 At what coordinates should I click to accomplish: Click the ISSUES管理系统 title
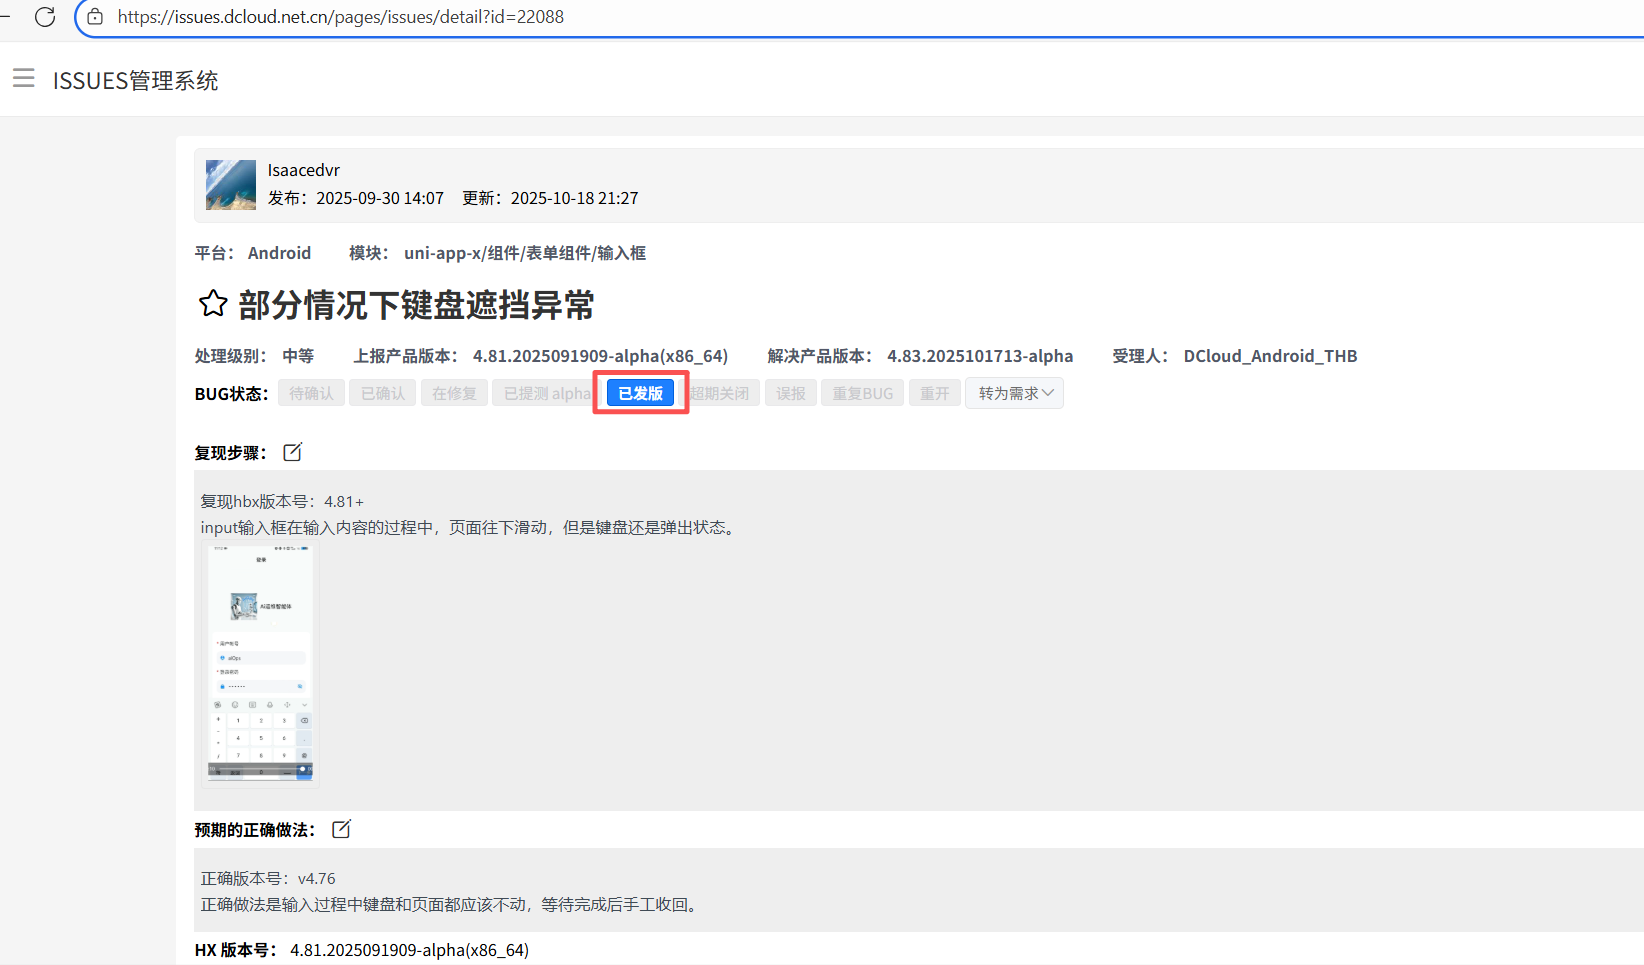point(135,81)
